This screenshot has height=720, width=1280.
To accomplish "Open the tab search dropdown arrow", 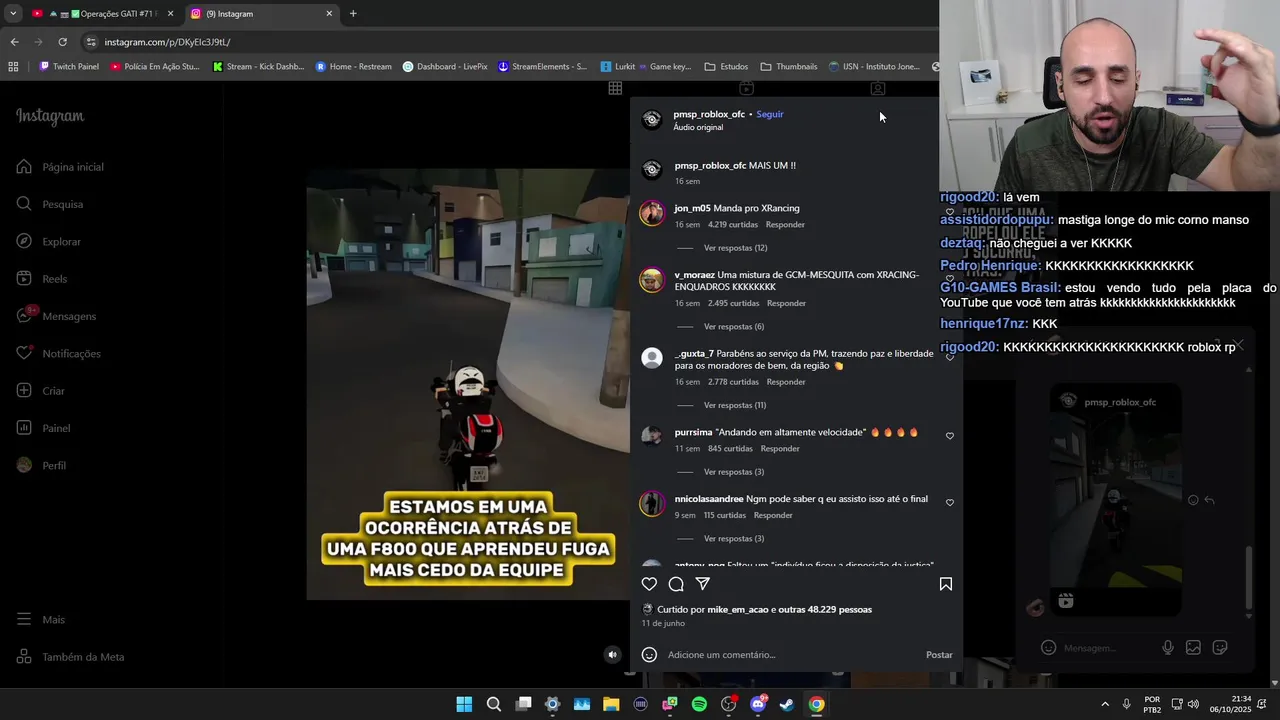I will [x=12, y=14].
